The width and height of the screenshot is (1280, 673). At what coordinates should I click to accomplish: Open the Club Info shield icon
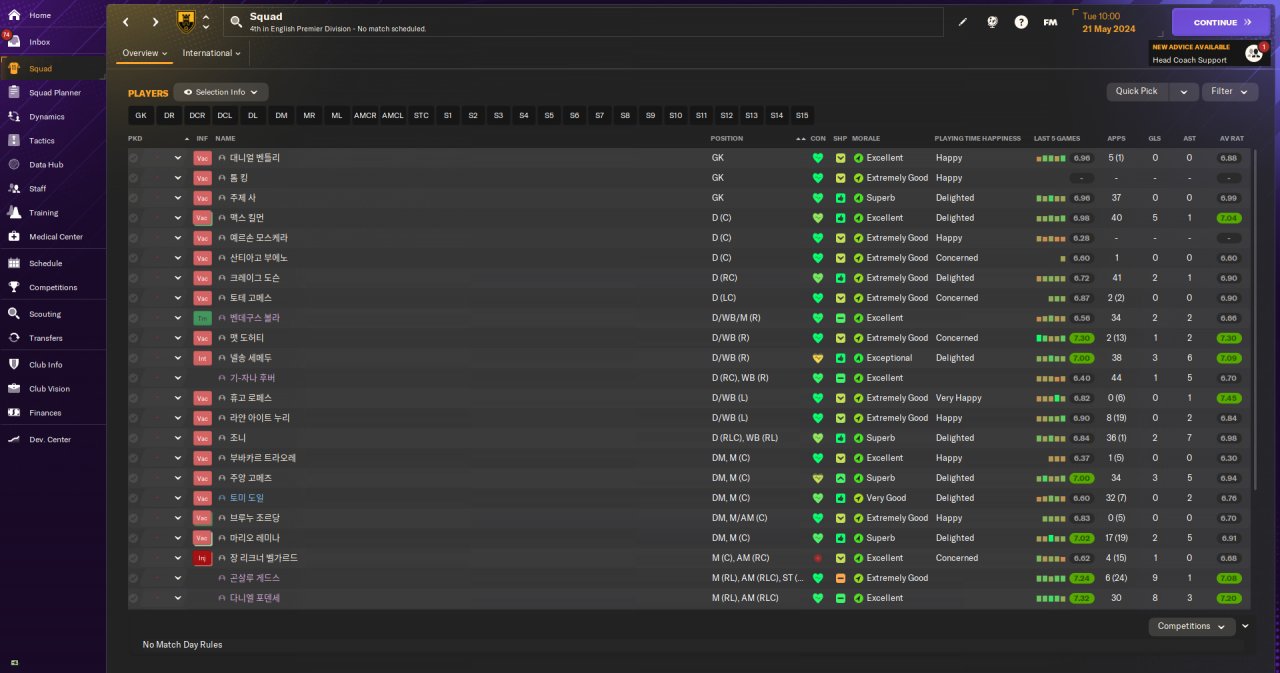click(14, 364)
